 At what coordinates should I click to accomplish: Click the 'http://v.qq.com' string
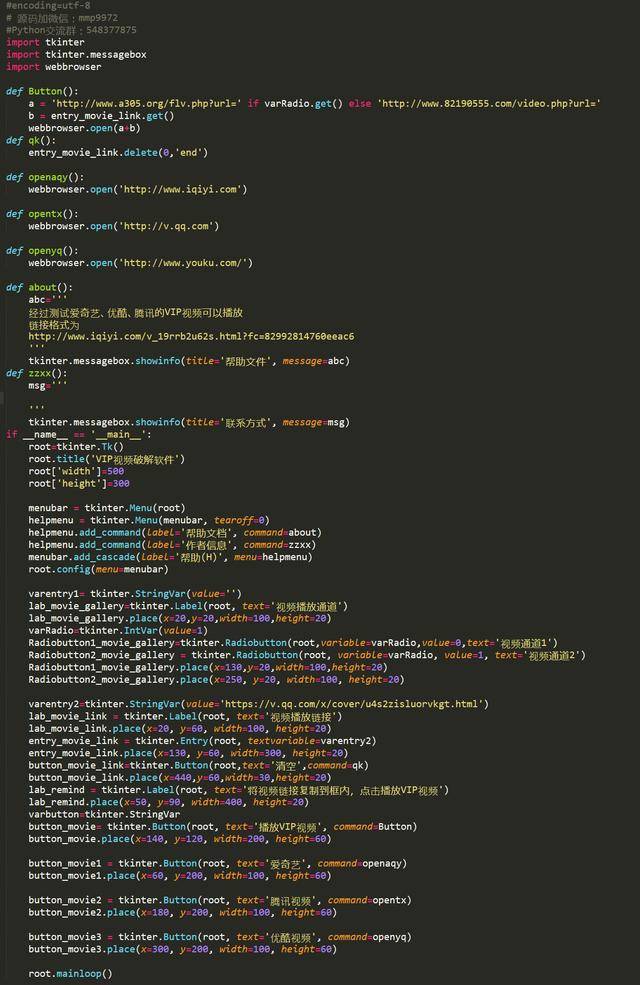[166, 226]
